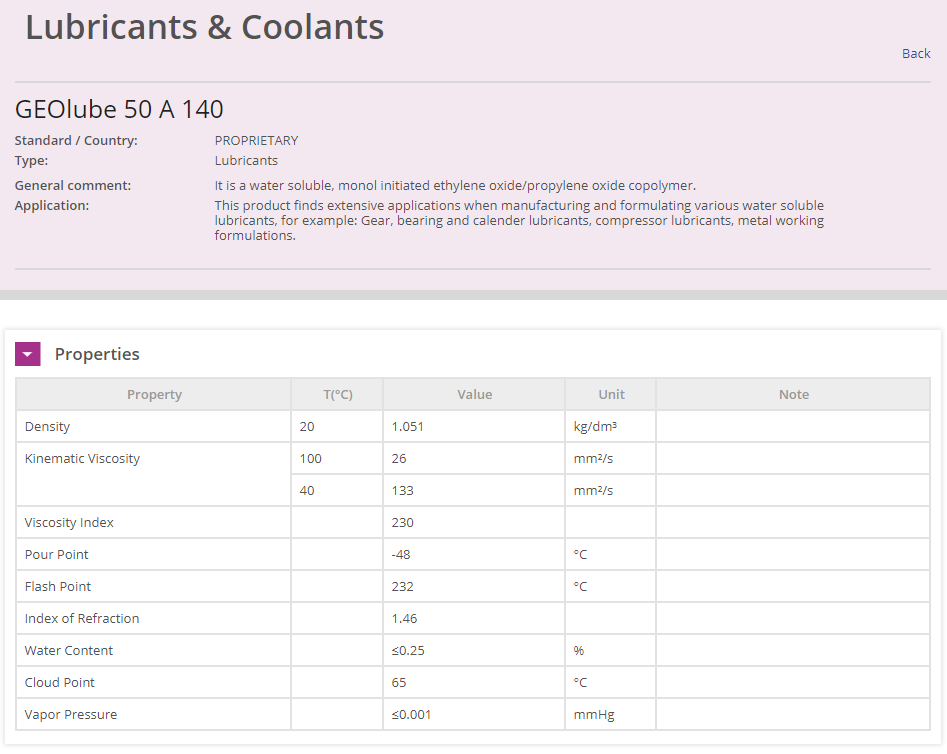
Task: Click the Note column header
Action: click(x=793, y=395)
